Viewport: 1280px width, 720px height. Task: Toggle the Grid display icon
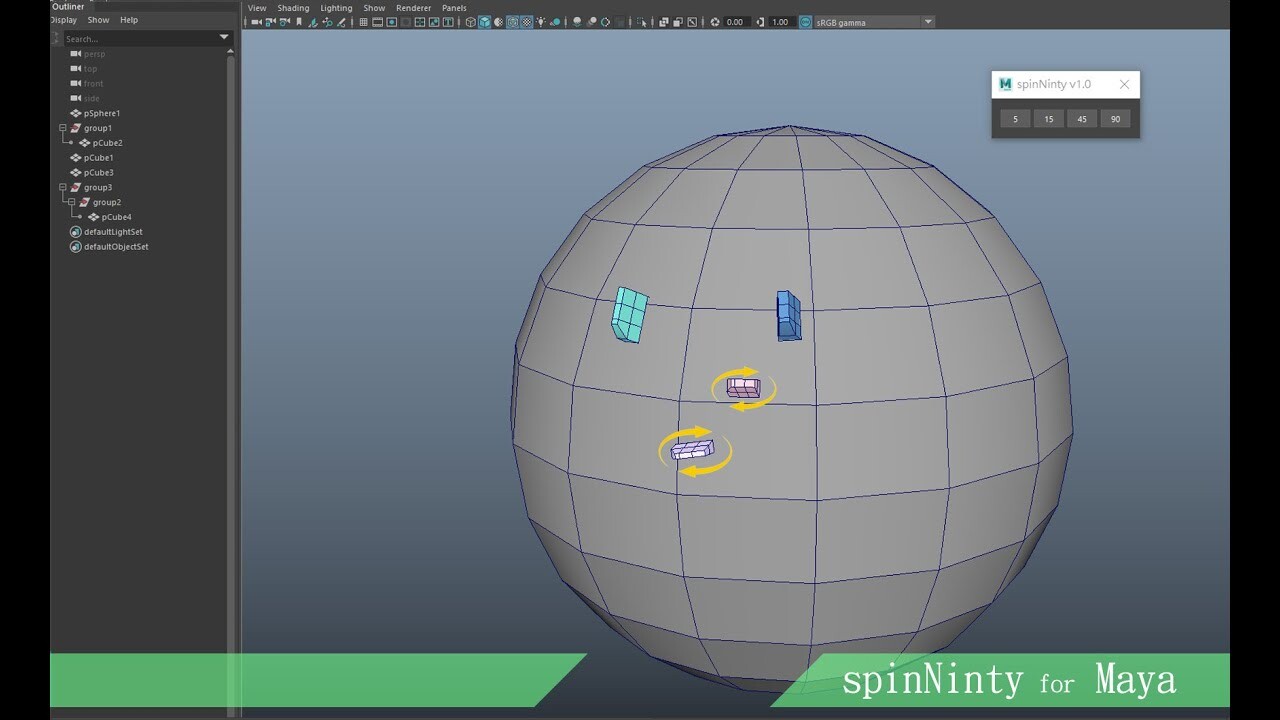tap(364, 21)
